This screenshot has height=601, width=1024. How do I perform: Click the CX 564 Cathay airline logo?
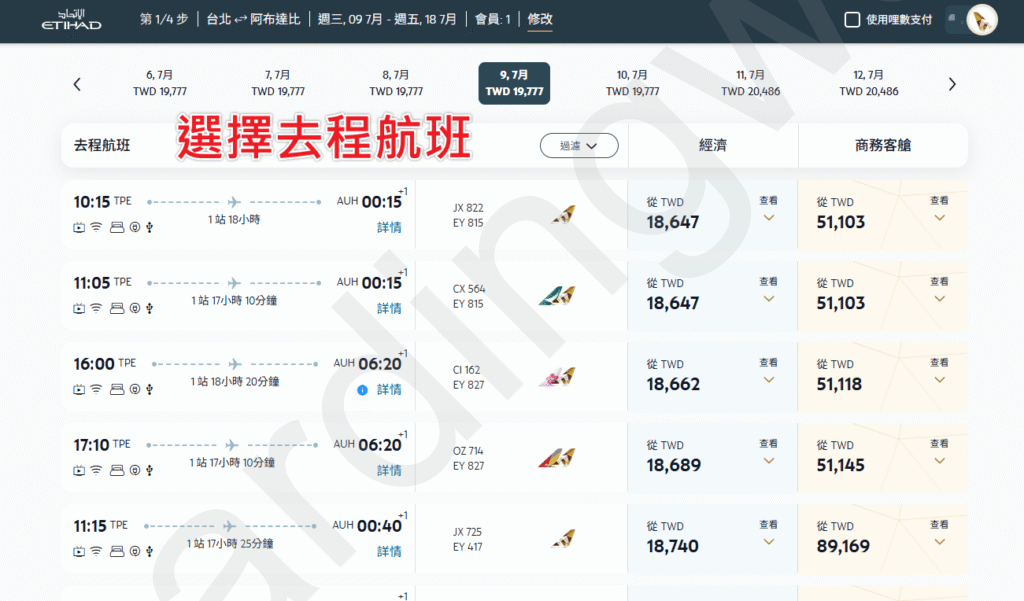[557, 296]
